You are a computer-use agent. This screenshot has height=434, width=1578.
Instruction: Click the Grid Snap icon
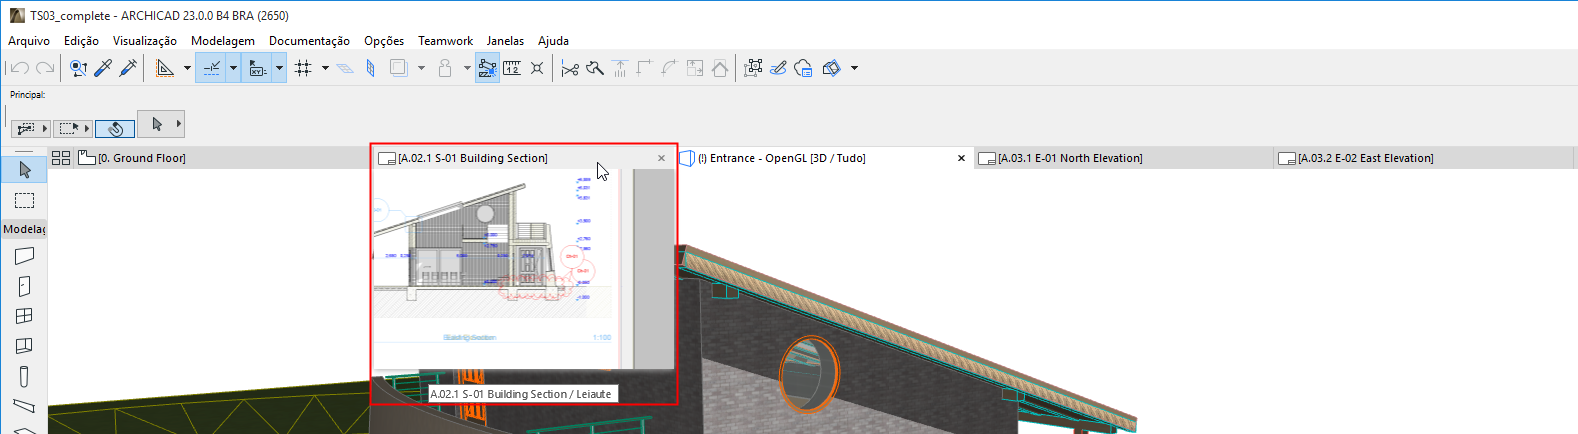(x=303, y=68)
